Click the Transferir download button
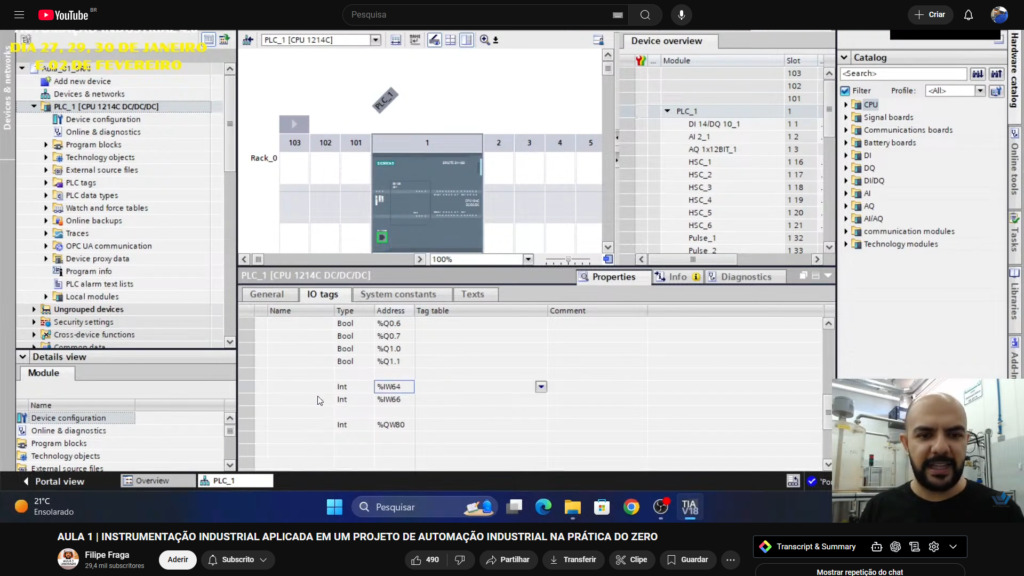Screen dimensions: 1024x576 tap(573, 560)
